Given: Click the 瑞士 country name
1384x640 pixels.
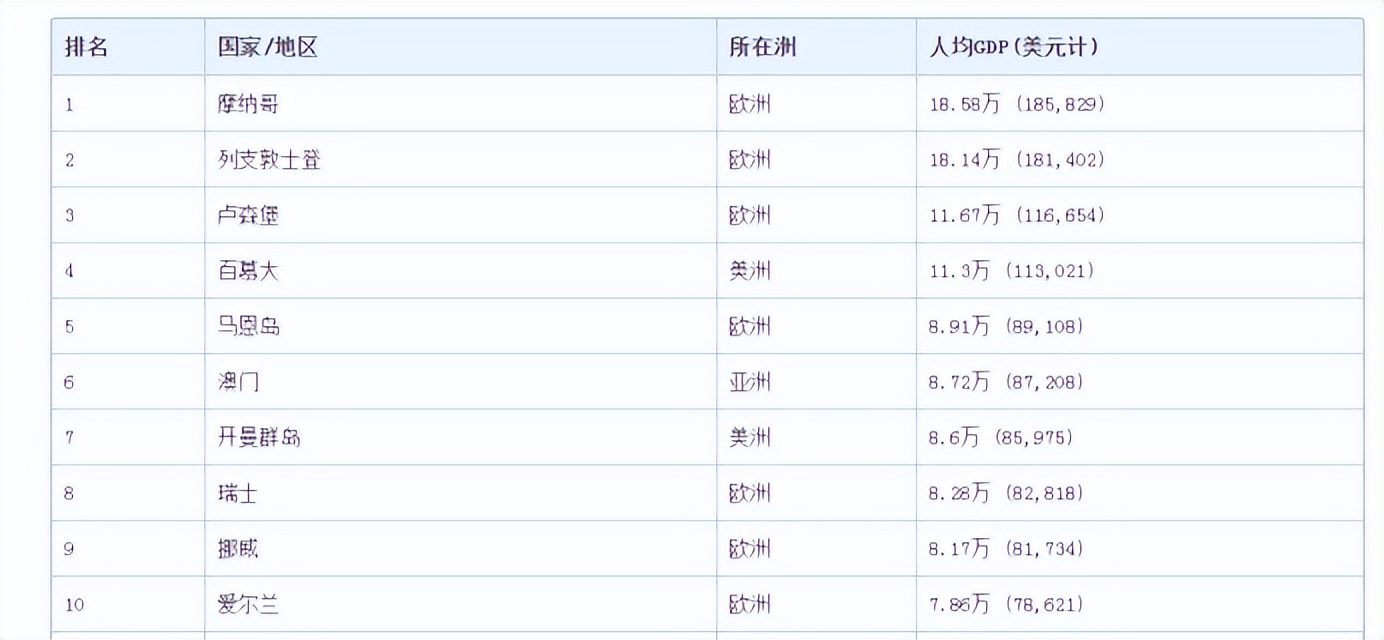Looking at the screenshot, I should pyautogui.click(x=238, y=493).
